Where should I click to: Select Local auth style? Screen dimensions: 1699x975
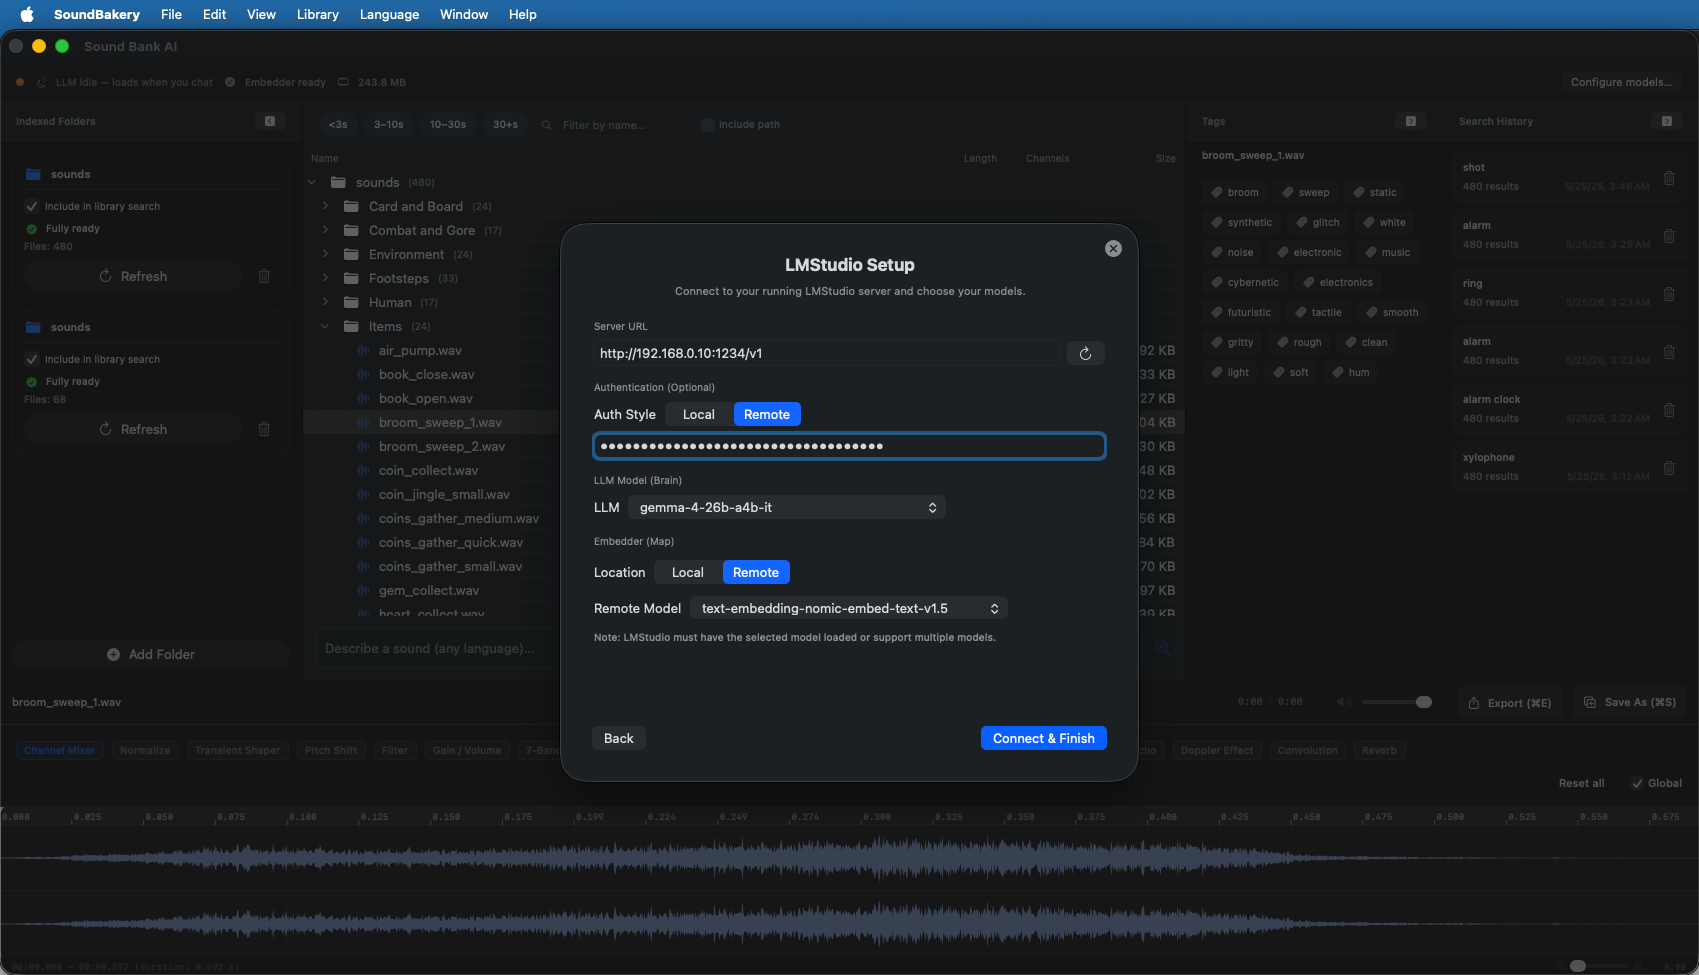click(699, 414)
